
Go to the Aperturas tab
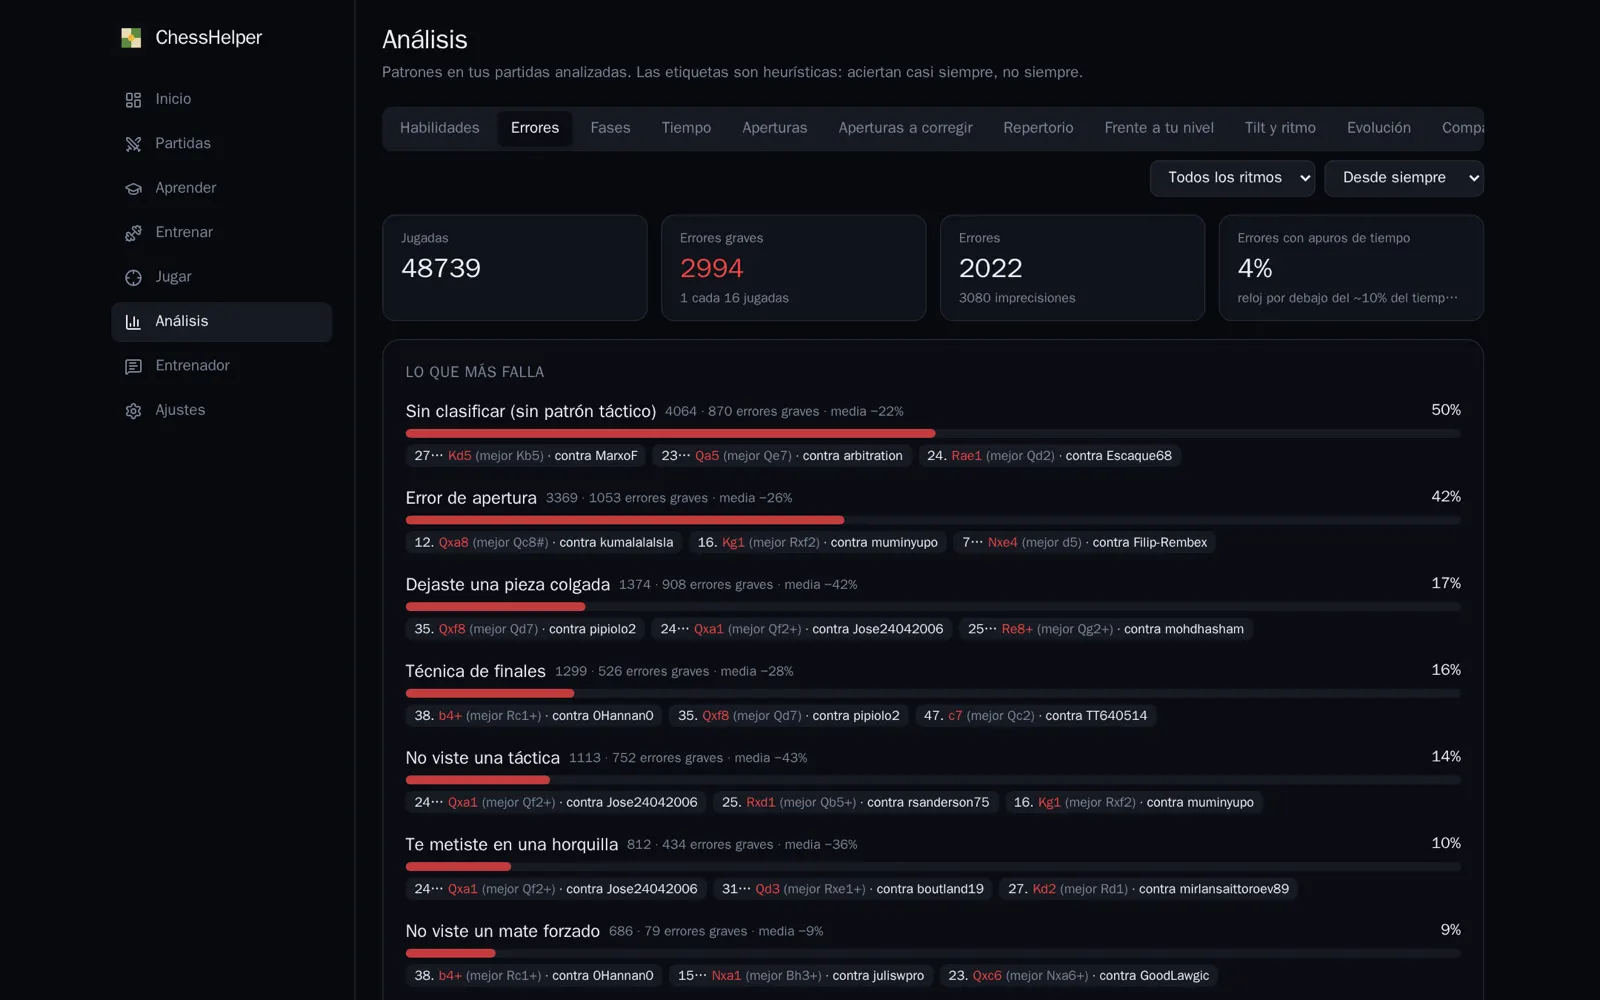coord(775,128)
